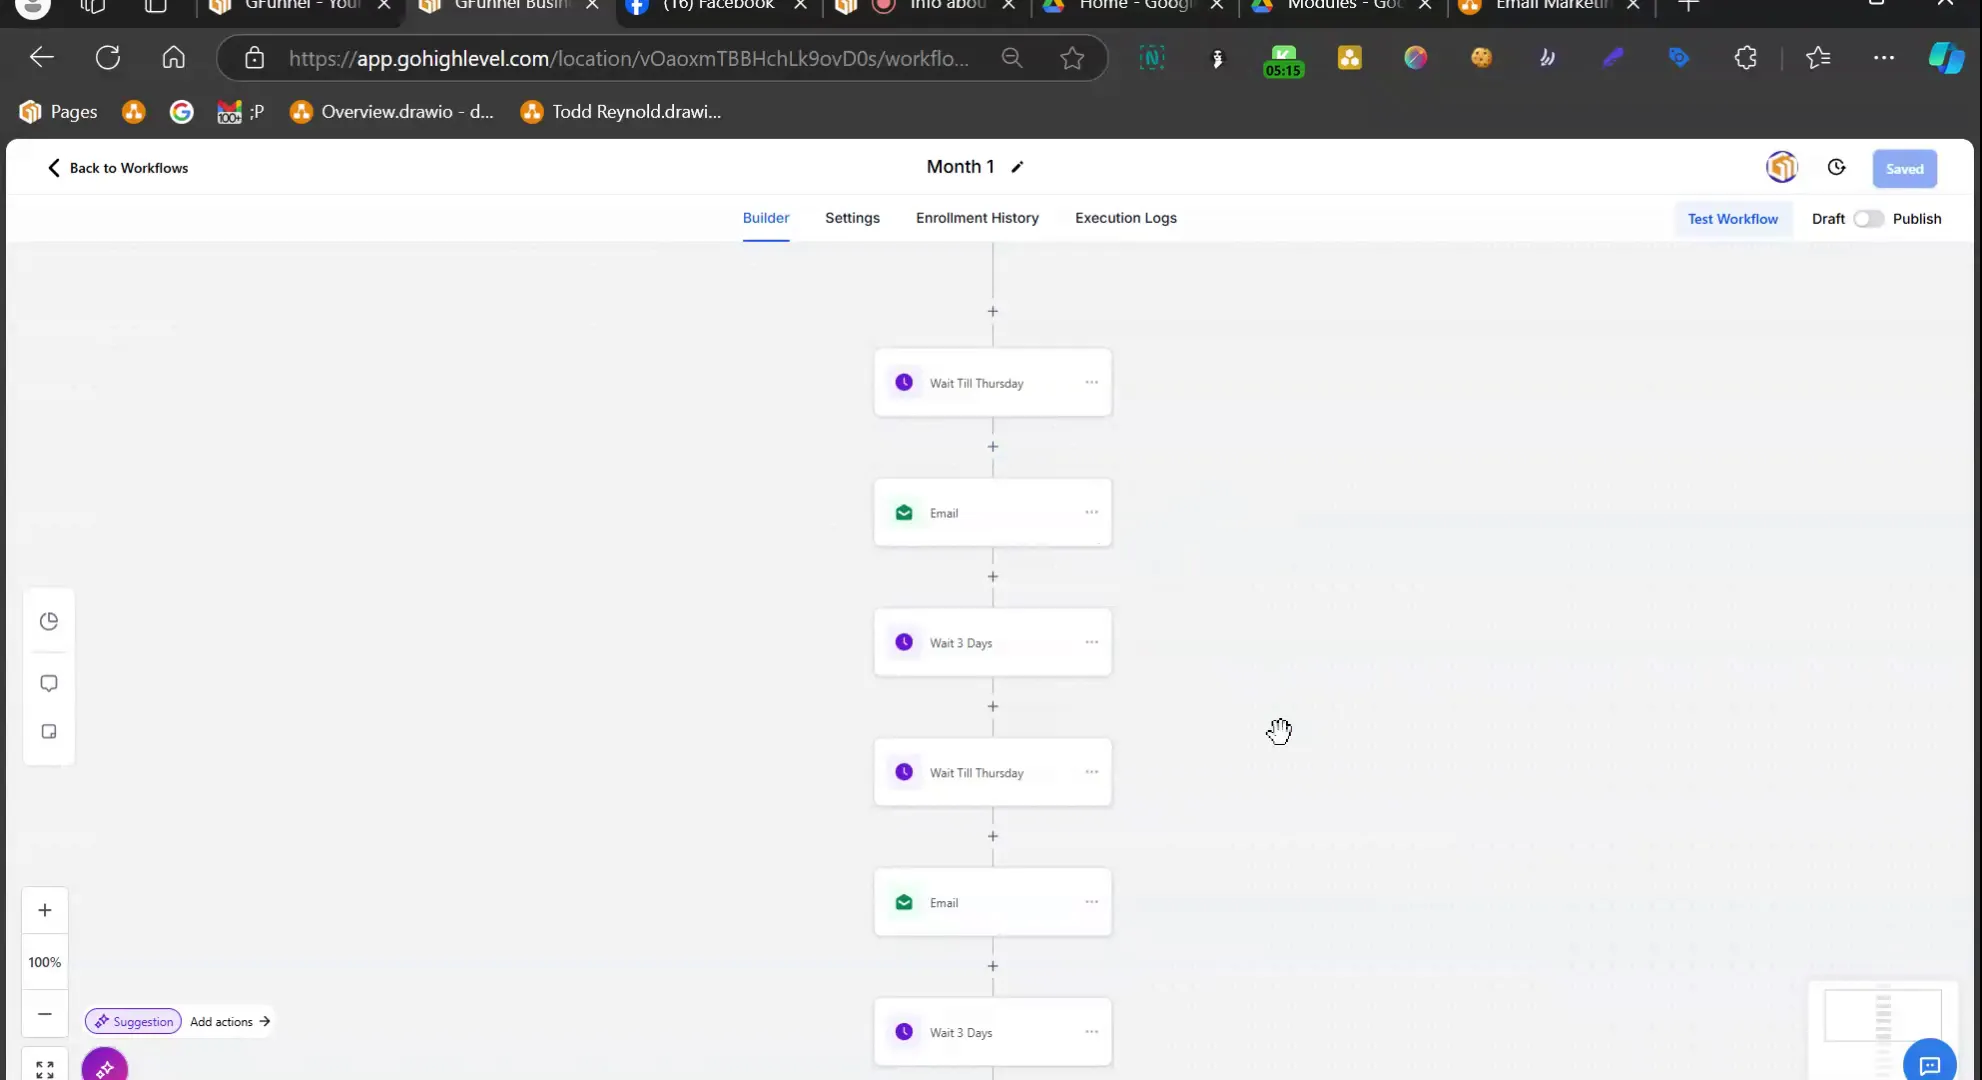Zoom in with plus button
The height and width of the screenshot is (1080, 1982).
[45, 911]
